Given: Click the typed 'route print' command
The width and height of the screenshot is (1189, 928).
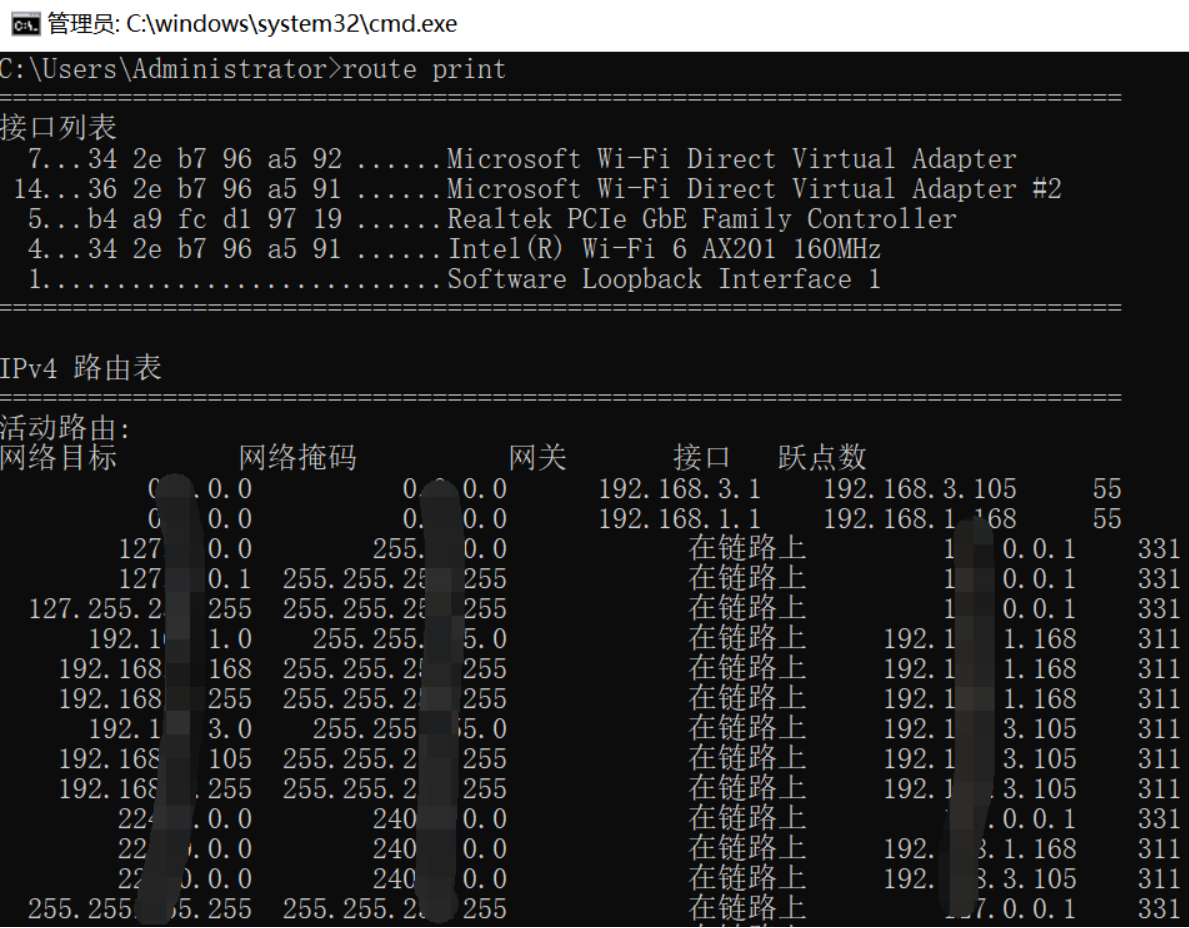Looking at the screenshot, I should (x=424, y=69).
